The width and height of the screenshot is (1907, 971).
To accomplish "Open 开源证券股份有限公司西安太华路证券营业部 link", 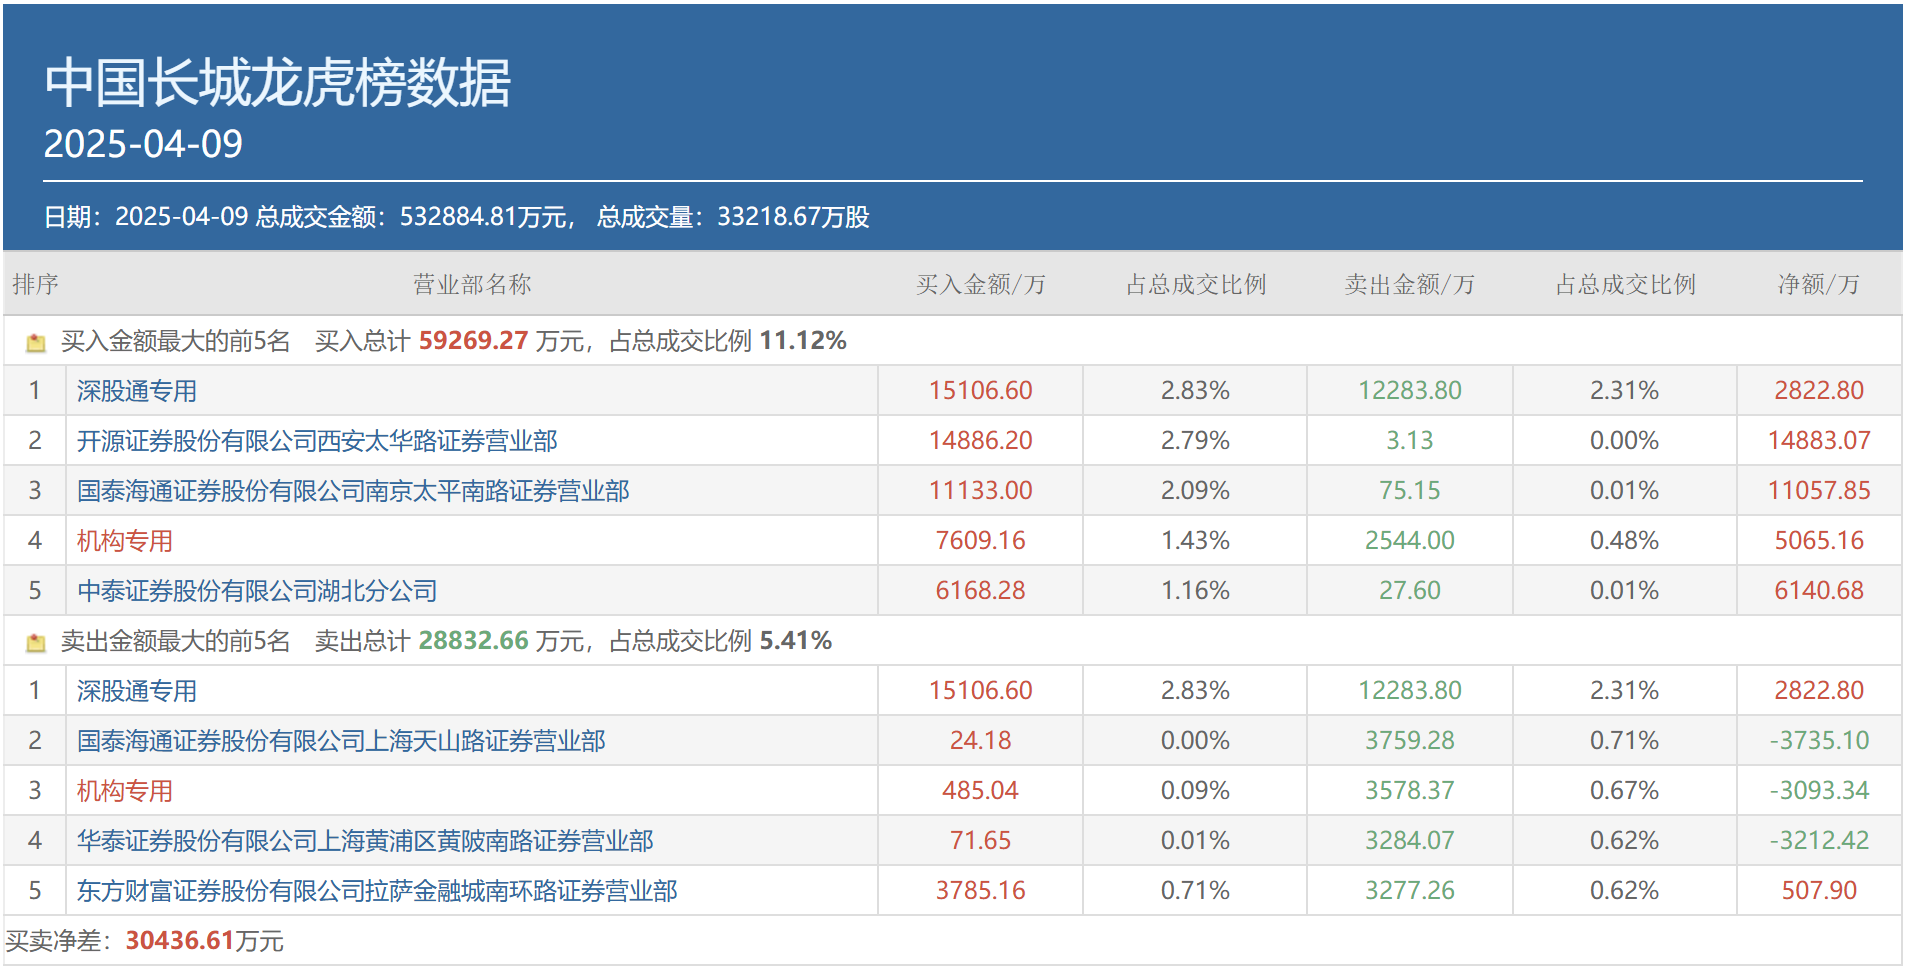I will [x=317, y=441].
